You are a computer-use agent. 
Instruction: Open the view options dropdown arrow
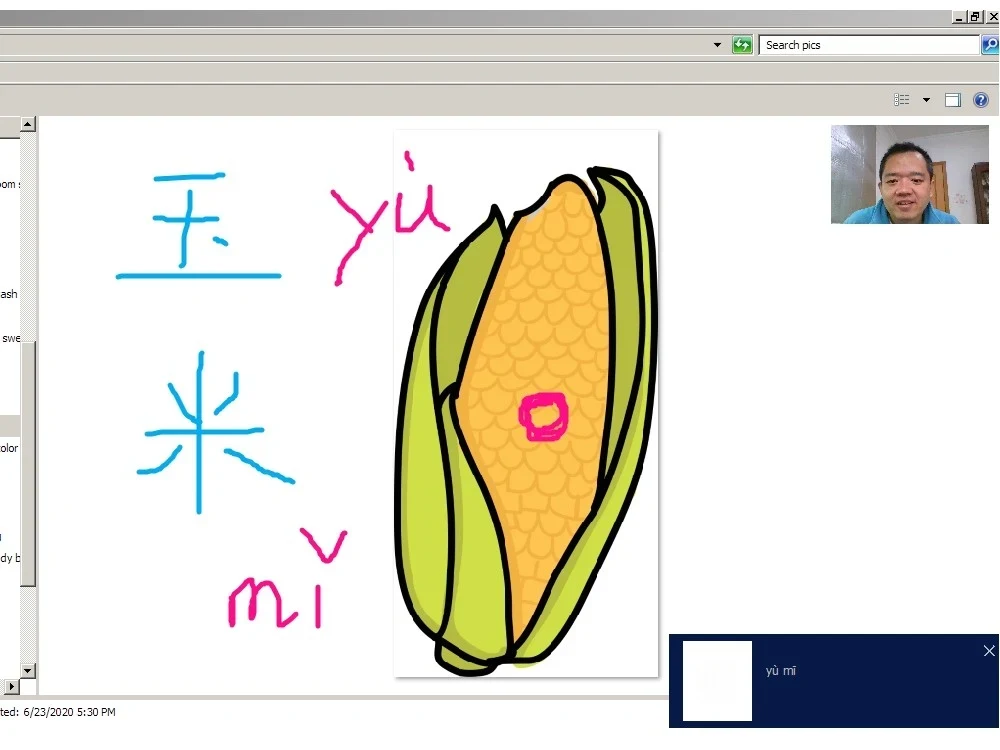click(x=927, y=100)
